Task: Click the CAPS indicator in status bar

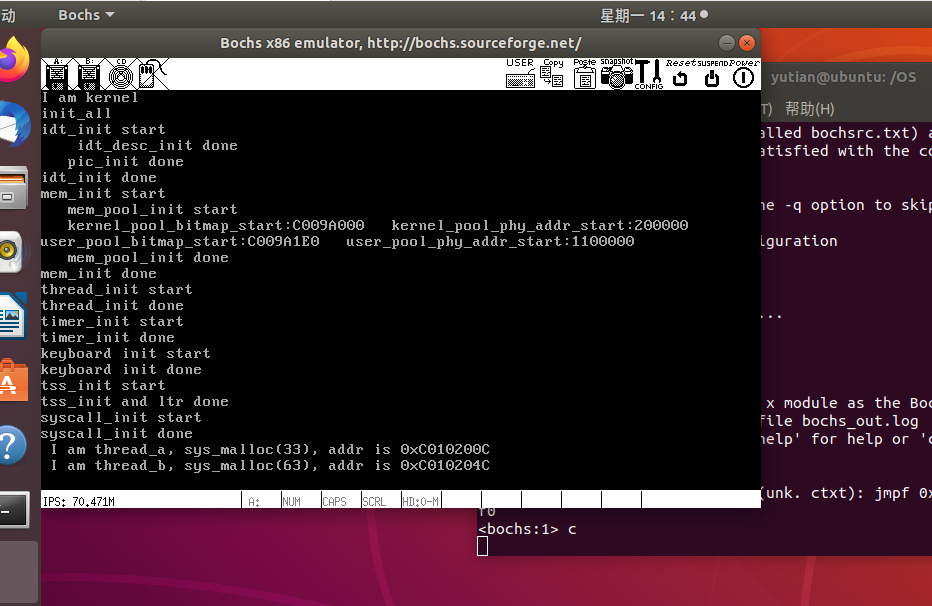Action: pyautogui.click(x=334, y=500)
